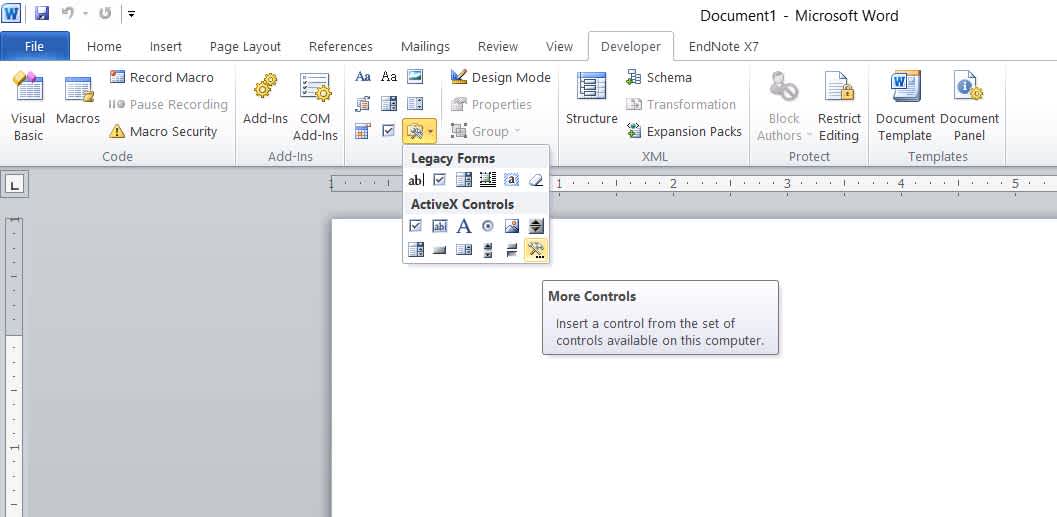
Task: Insert ActiveX Scroll Bar control
Action: [488, 250]
